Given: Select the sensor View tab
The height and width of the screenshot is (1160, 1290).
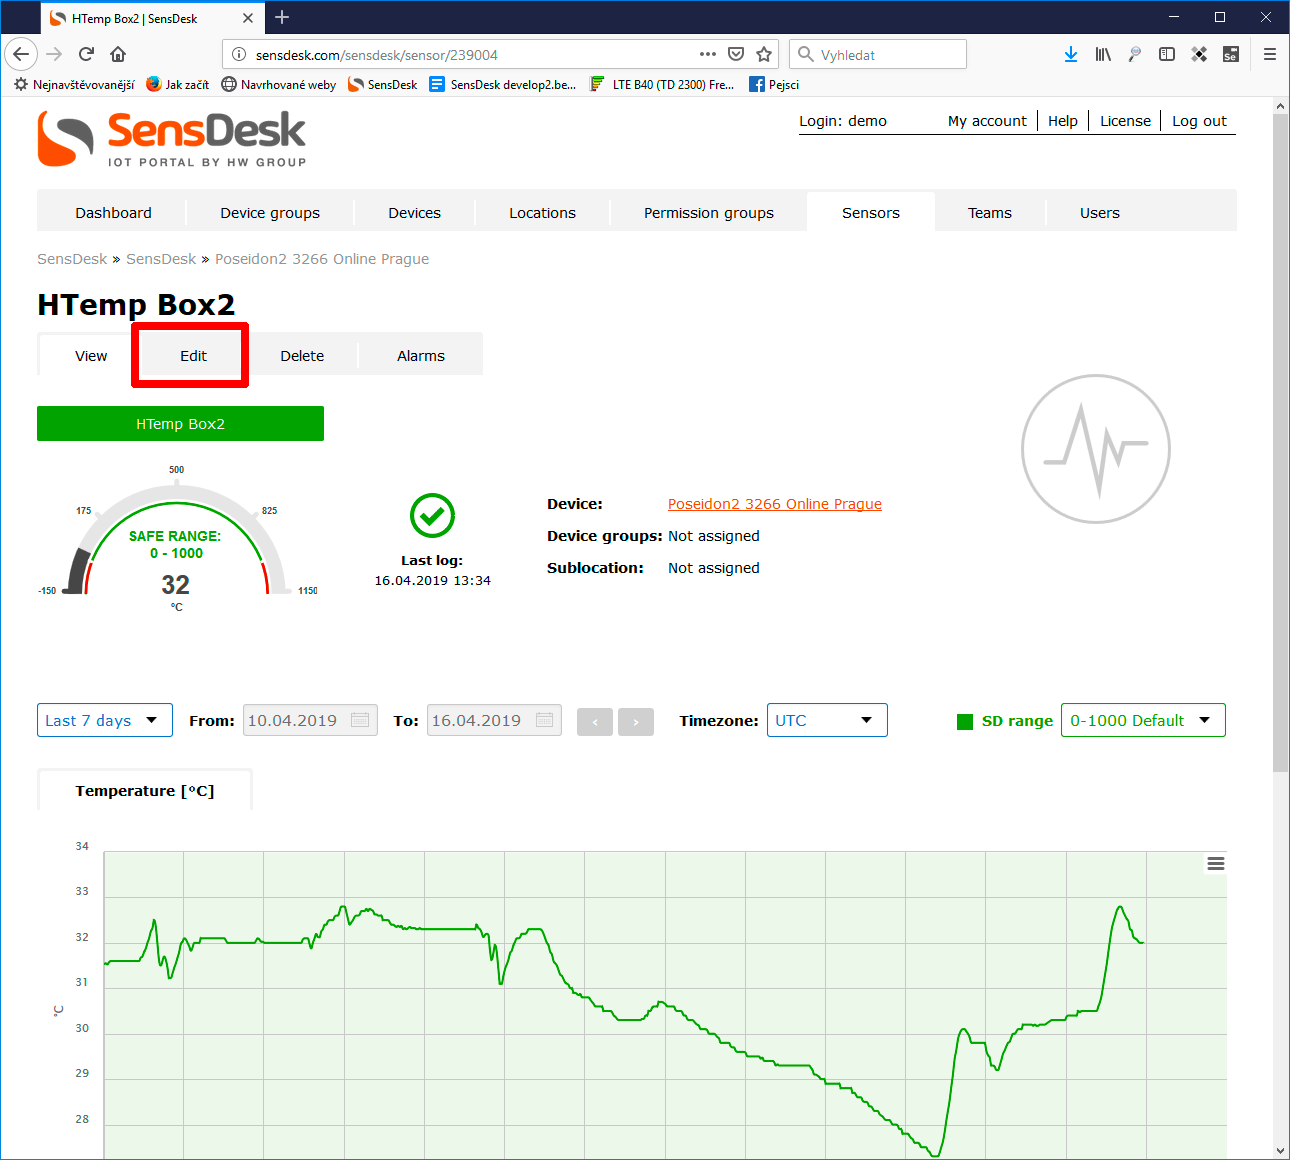Looking at the screenshot, I should tap(91, 356).
